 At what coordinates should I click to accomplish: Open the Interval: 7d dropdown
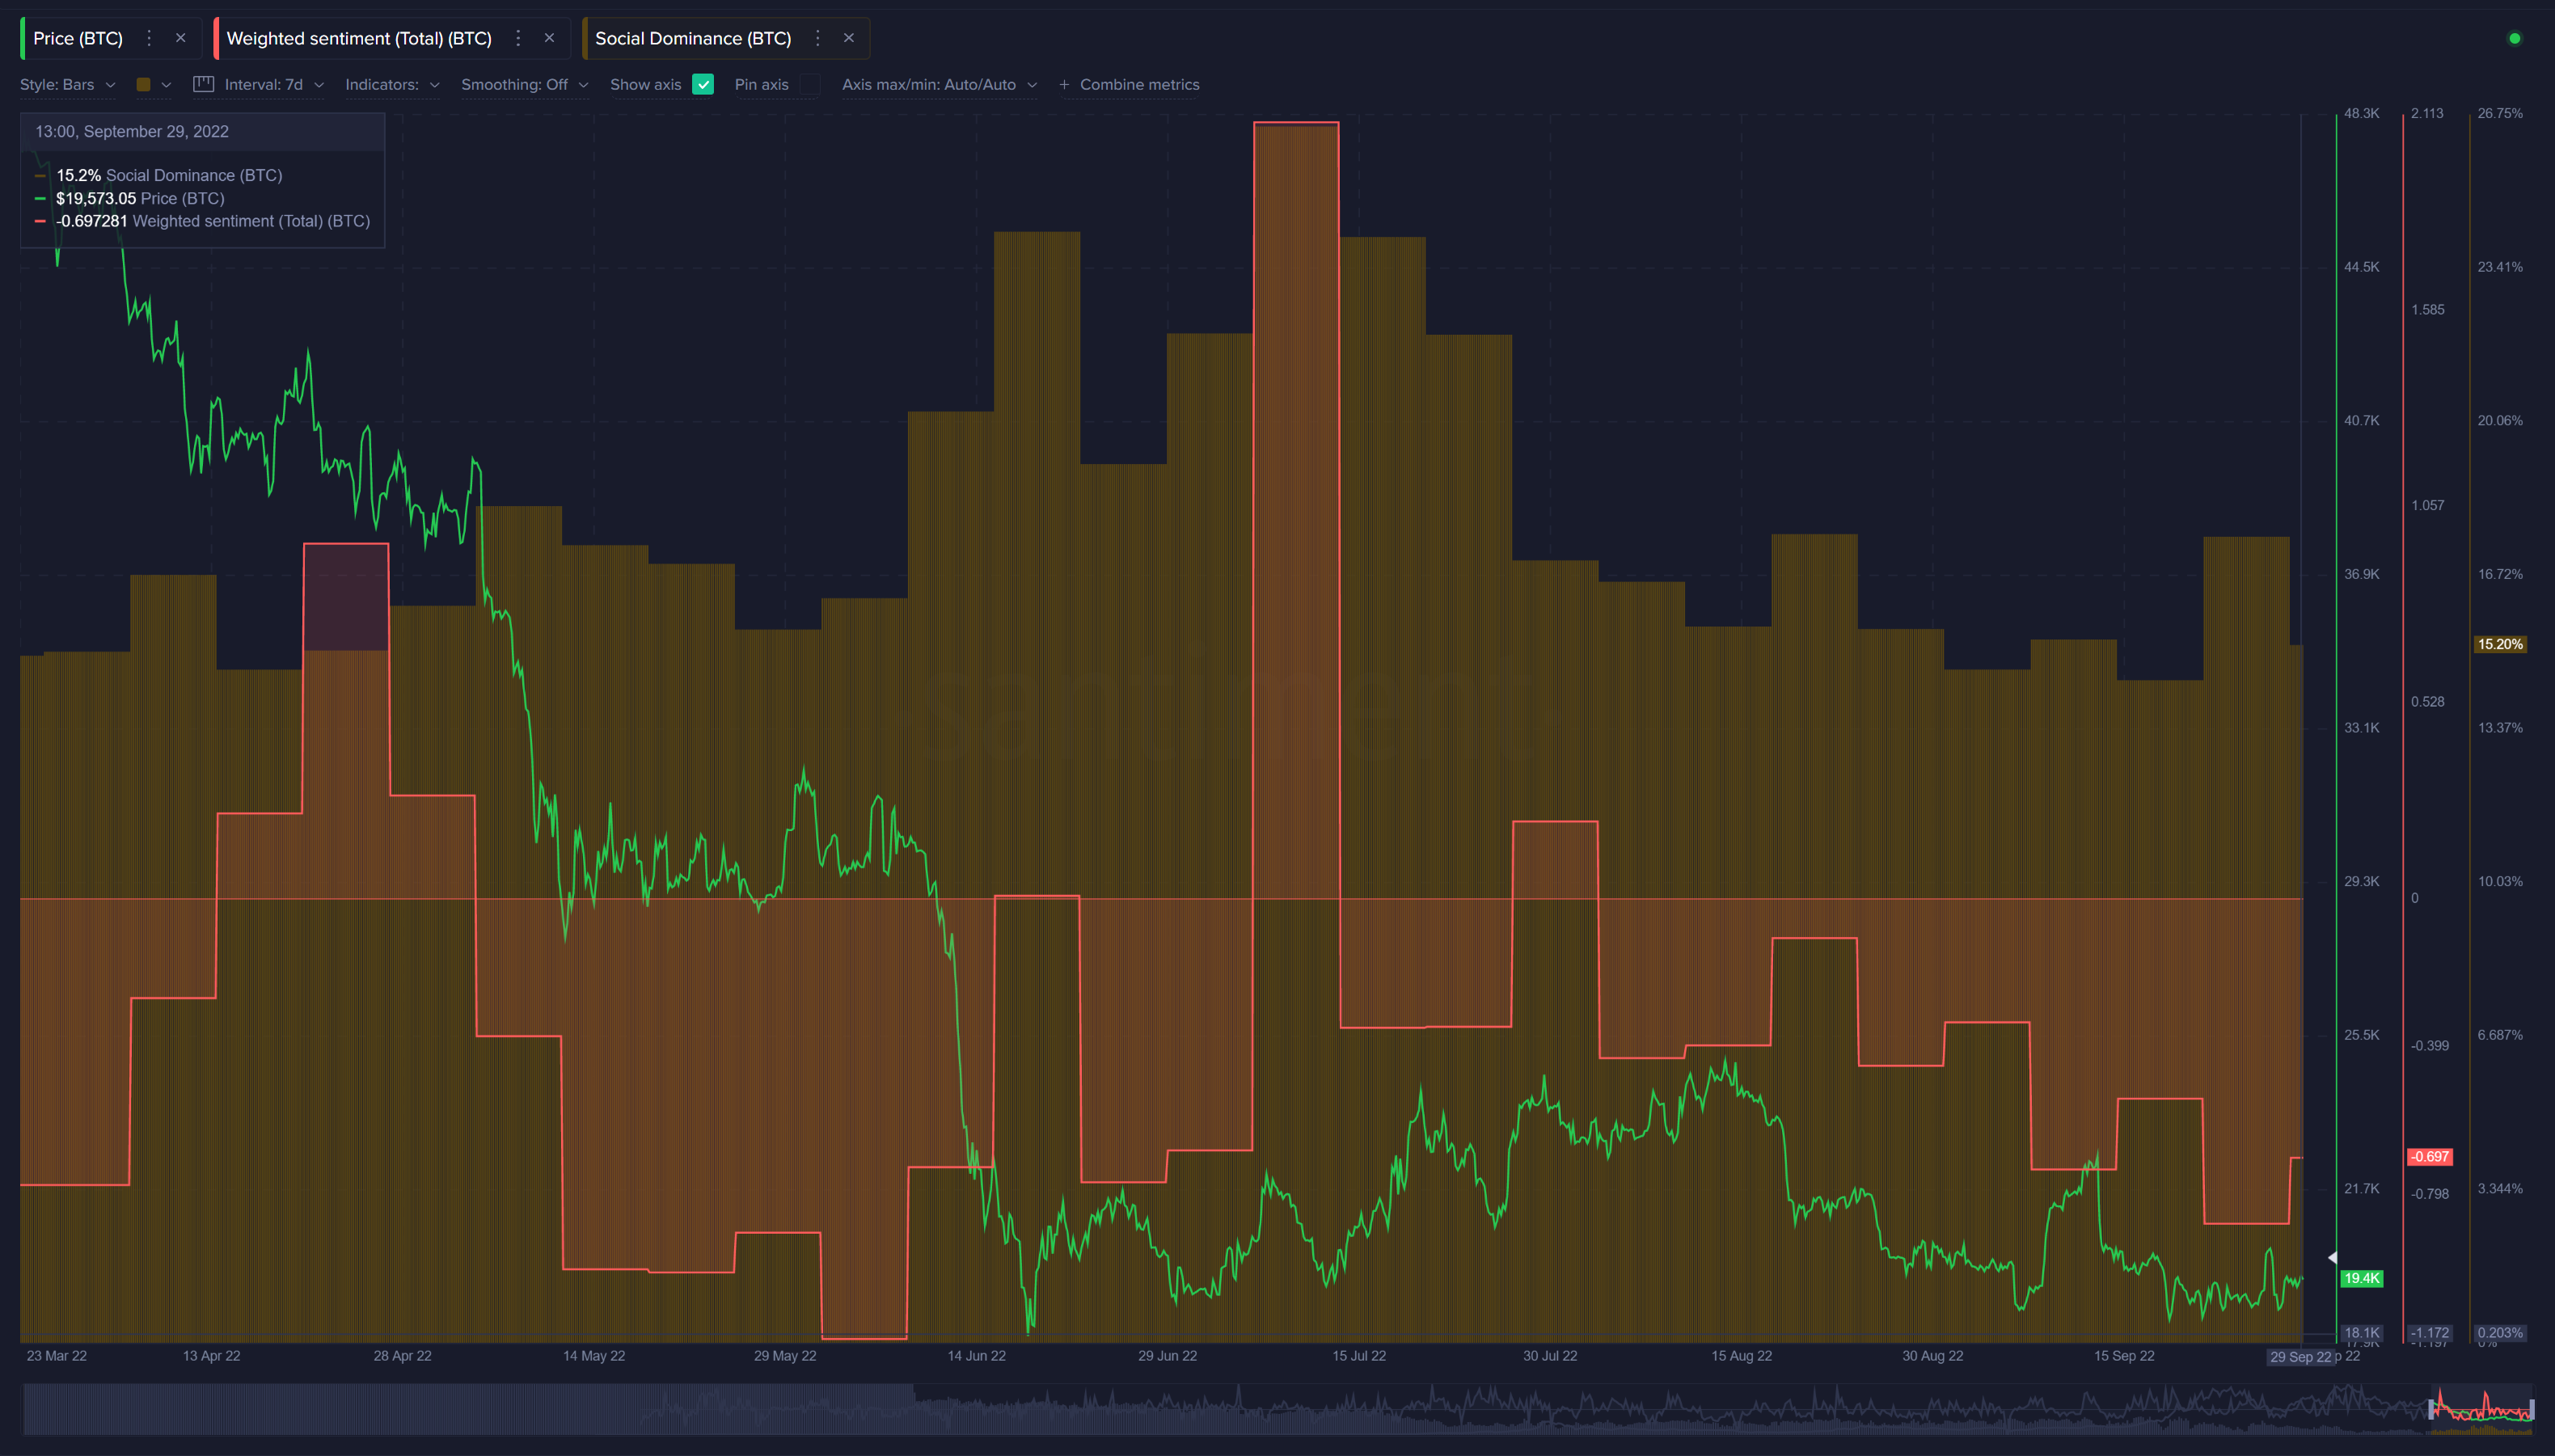(273, 85)
